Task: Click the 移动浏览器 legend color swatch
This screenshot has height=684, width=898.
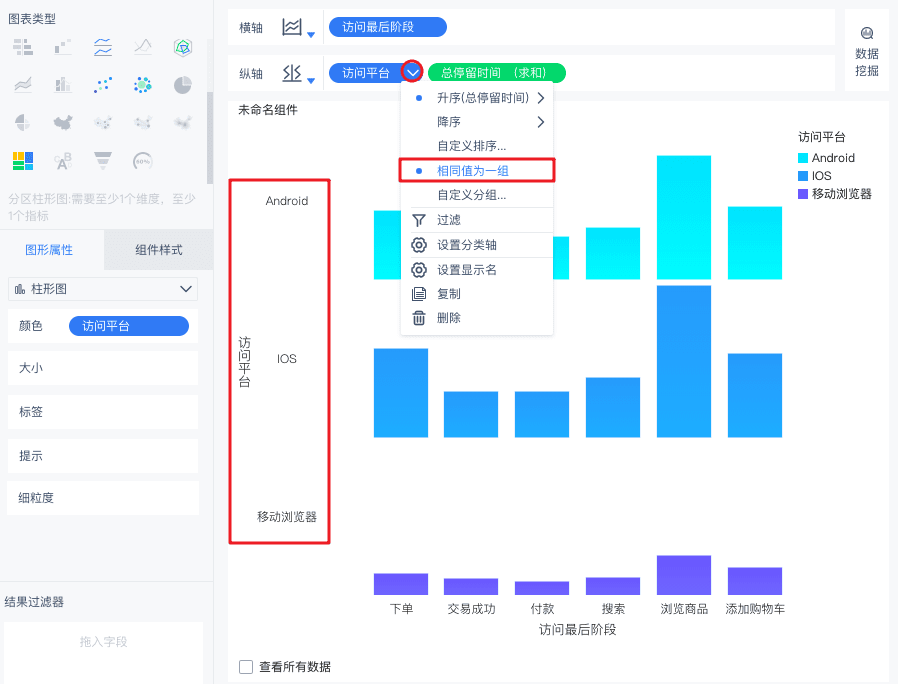Action: [x=803, y=194]
